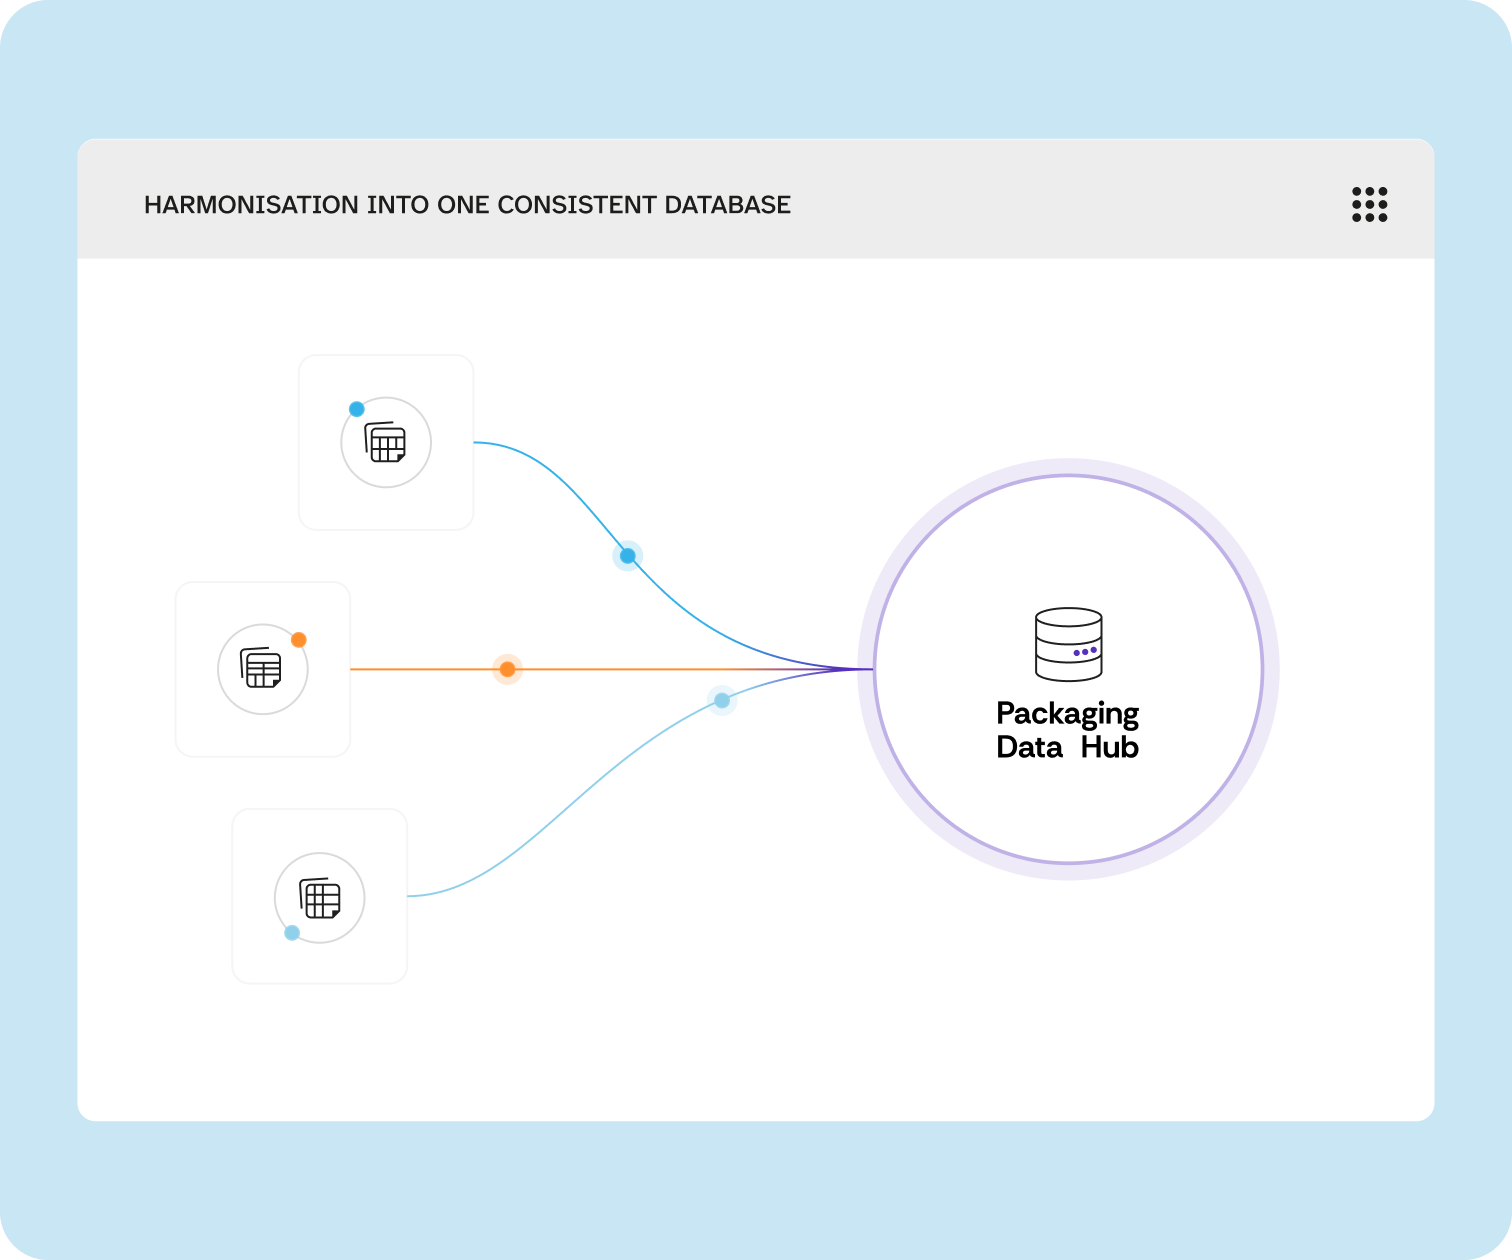Click the bottom spreadsheet source icon
The width and height of the screenshot is (1512, 1260).
(x=320, y=898)
